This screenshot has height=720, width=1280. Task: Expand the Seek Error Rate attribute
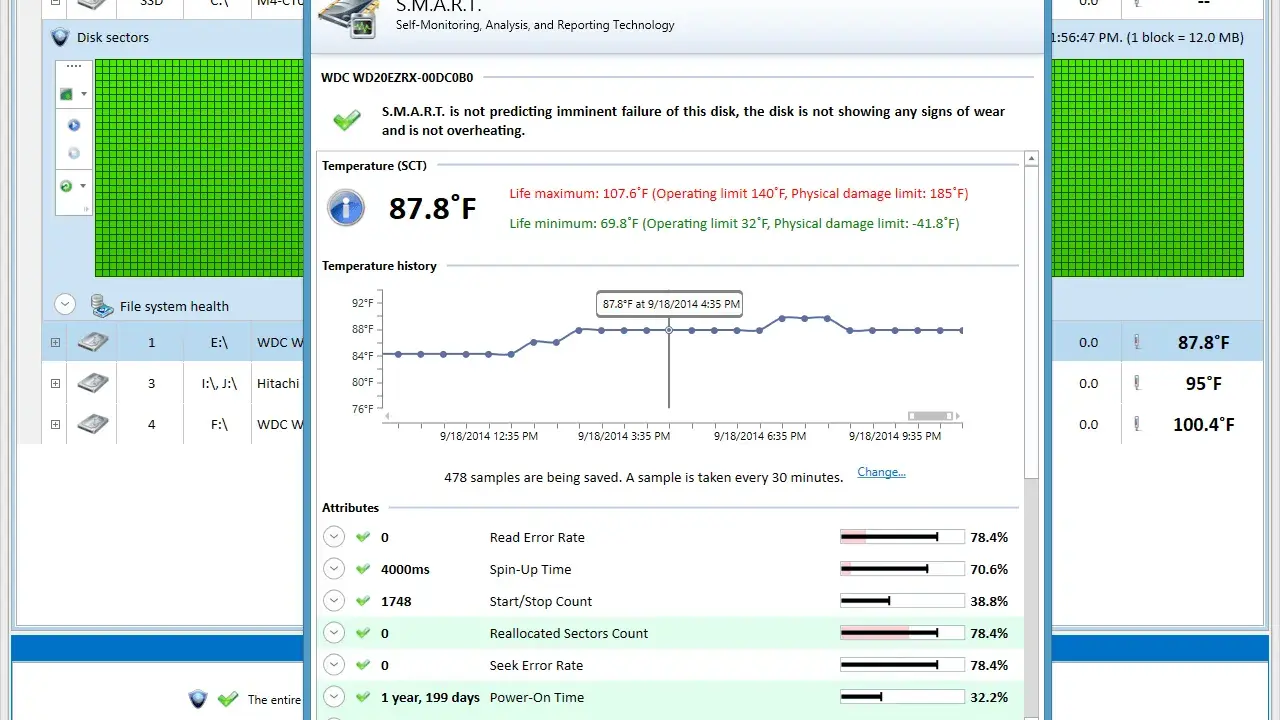pyautogui.click(x=334, y=665)
